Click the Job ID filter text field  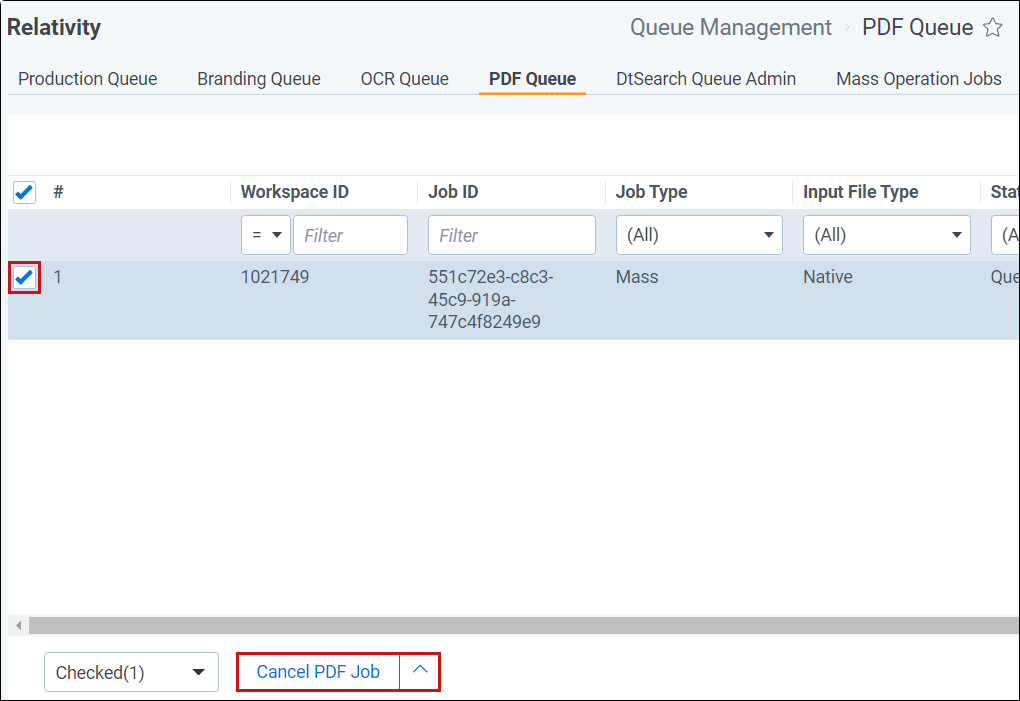tap(511, 235)
